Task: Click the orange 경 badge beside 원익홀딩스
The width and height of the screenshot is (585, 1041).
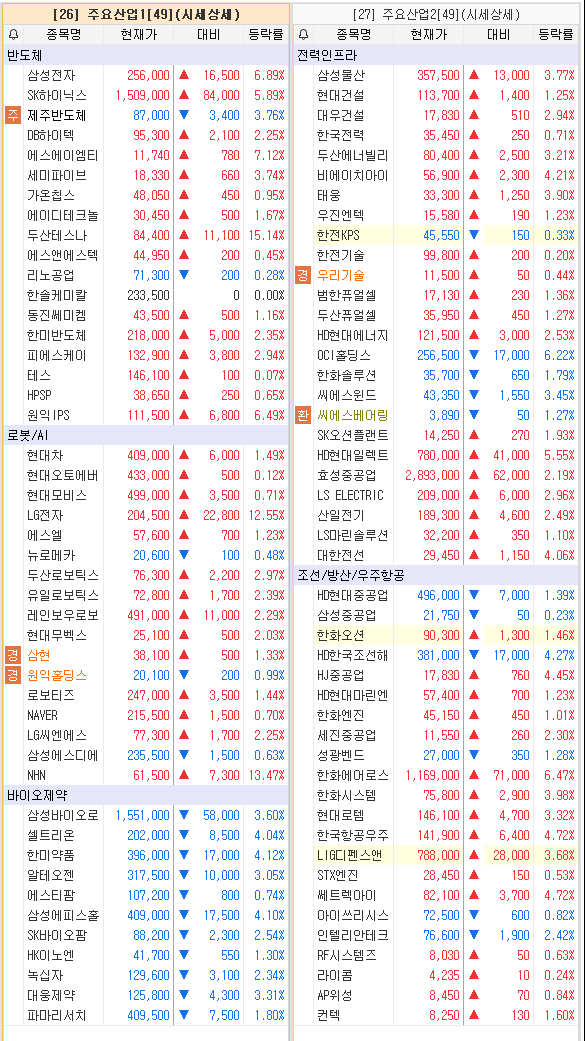Action: (13, 675)
